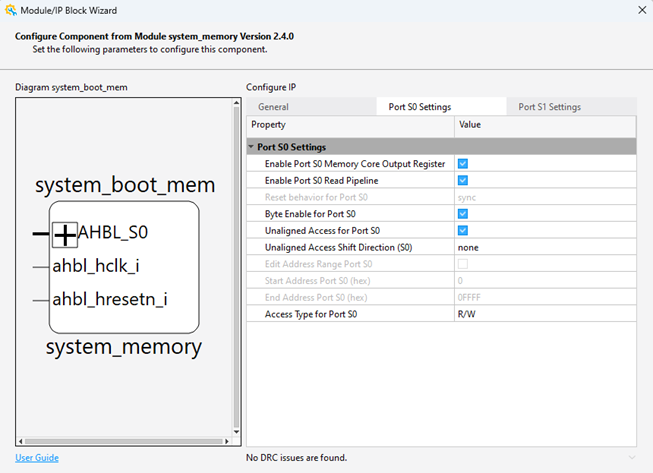Click the 'No DRC issues are found.' message

click(x=297, y=458)
